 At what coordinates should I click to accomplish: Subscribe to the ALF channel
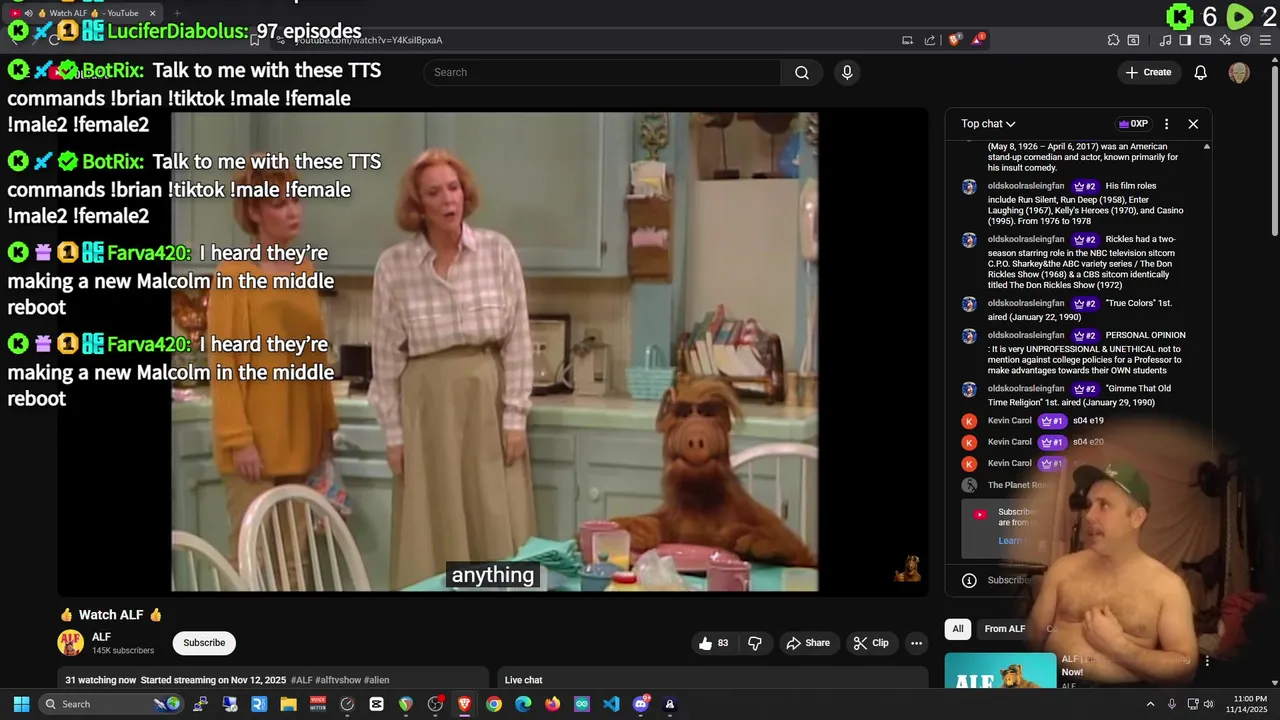tap(204, 643)
